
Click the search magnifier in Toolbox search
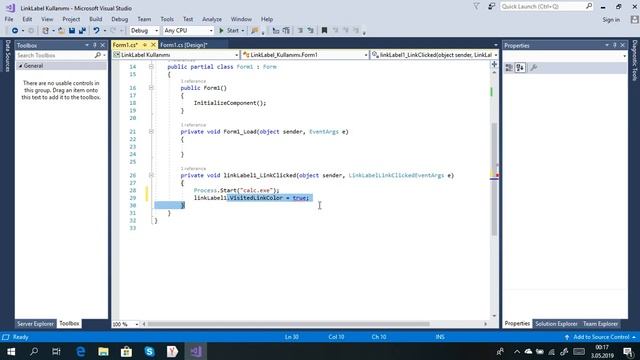pyautogui.click(x=98, y=55)
